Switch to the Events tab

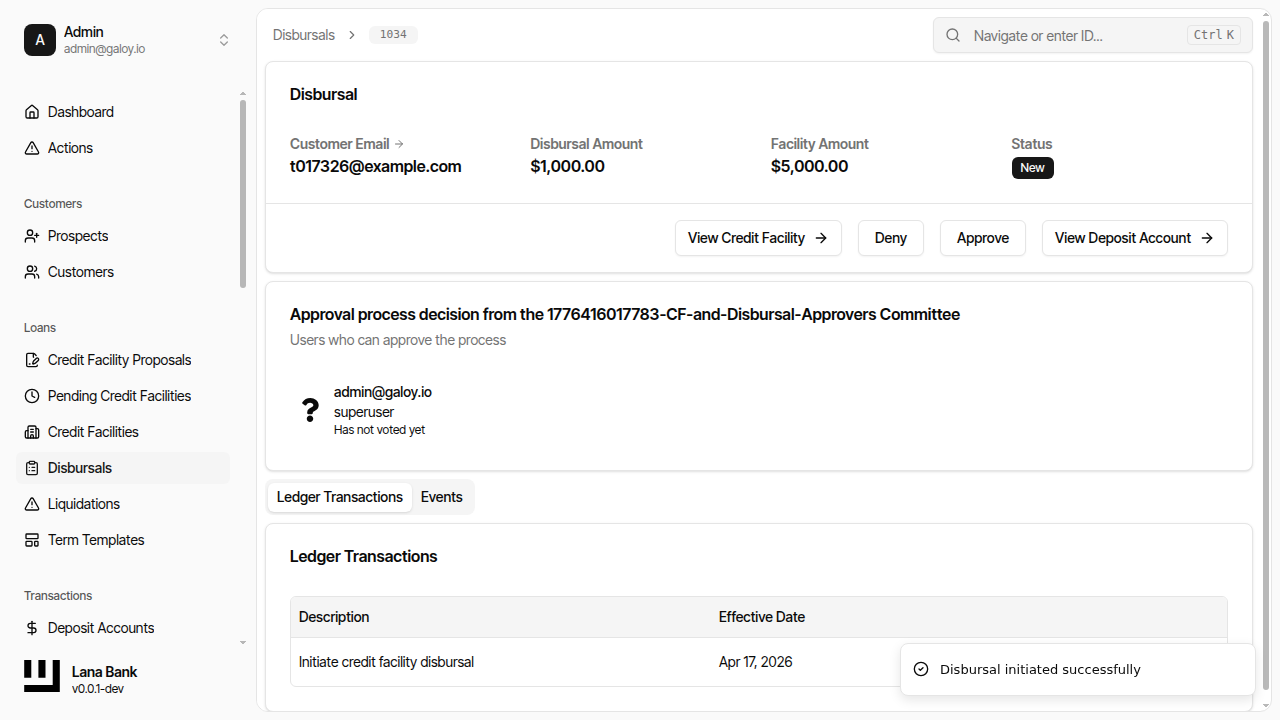pos(441,496)
